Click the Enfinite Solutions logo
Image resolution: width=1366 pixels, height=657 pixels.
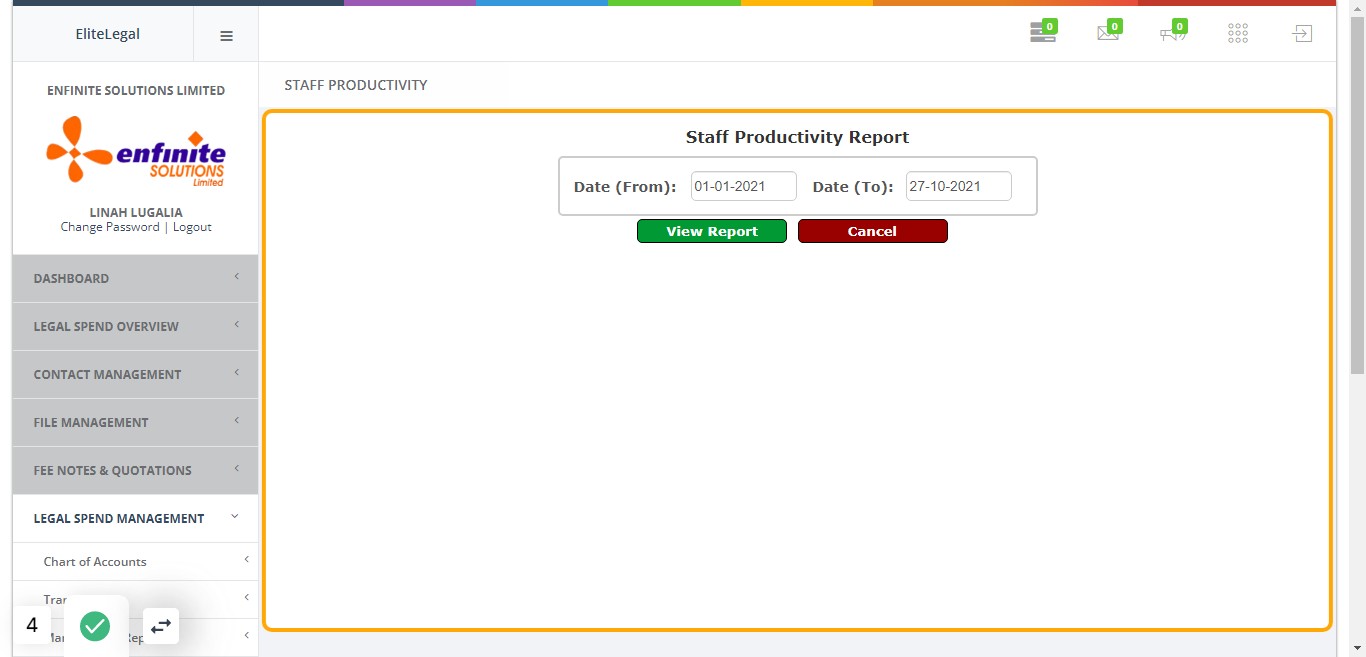(136, 152)
